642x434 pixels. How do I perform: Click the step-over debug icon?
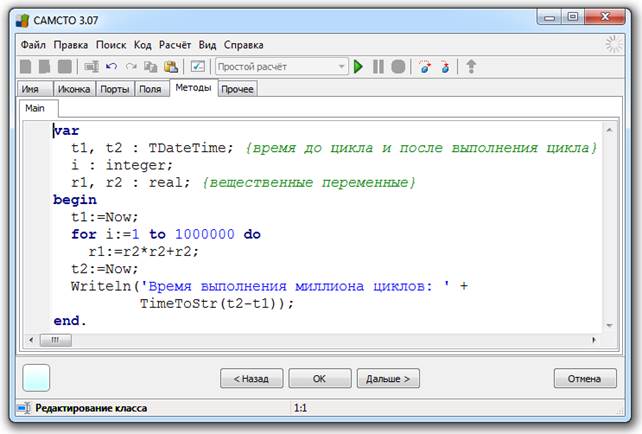coord(425,66)
